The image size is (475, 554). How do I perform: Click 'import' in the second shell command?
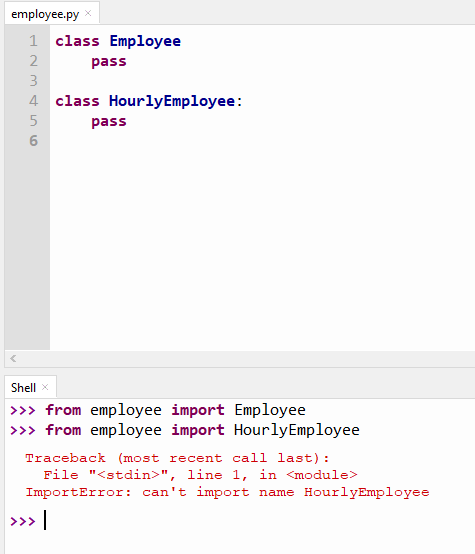click(198, 431)
